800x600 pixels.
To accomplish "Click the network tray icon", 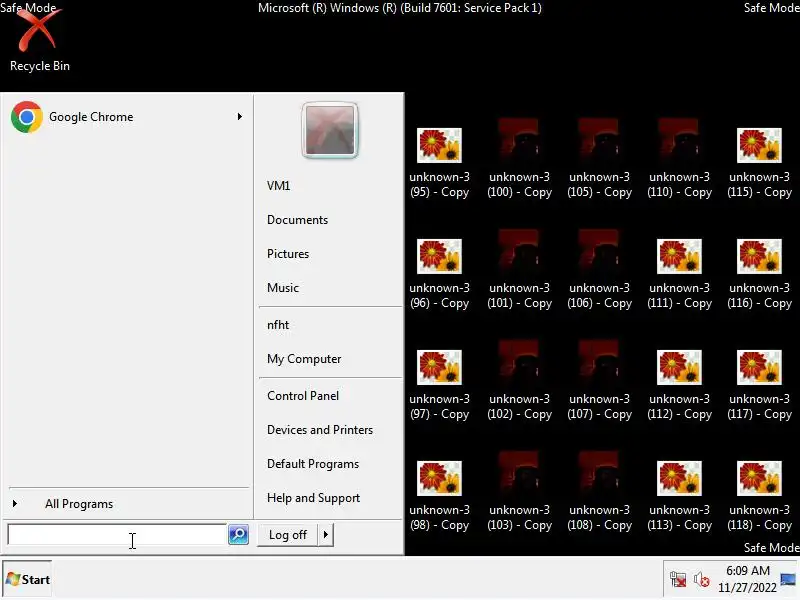I will [x=678, y=580].
